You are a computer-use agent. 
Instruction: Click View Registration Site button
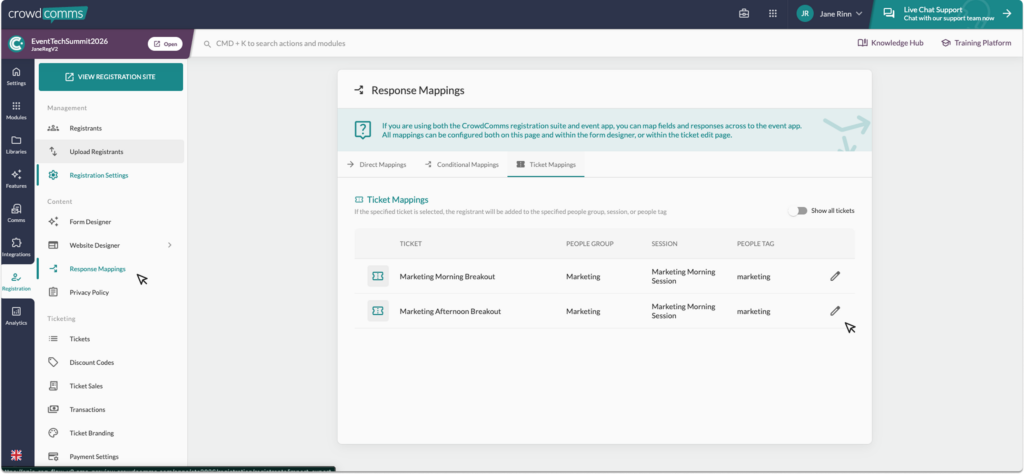[x=111, y=77]
